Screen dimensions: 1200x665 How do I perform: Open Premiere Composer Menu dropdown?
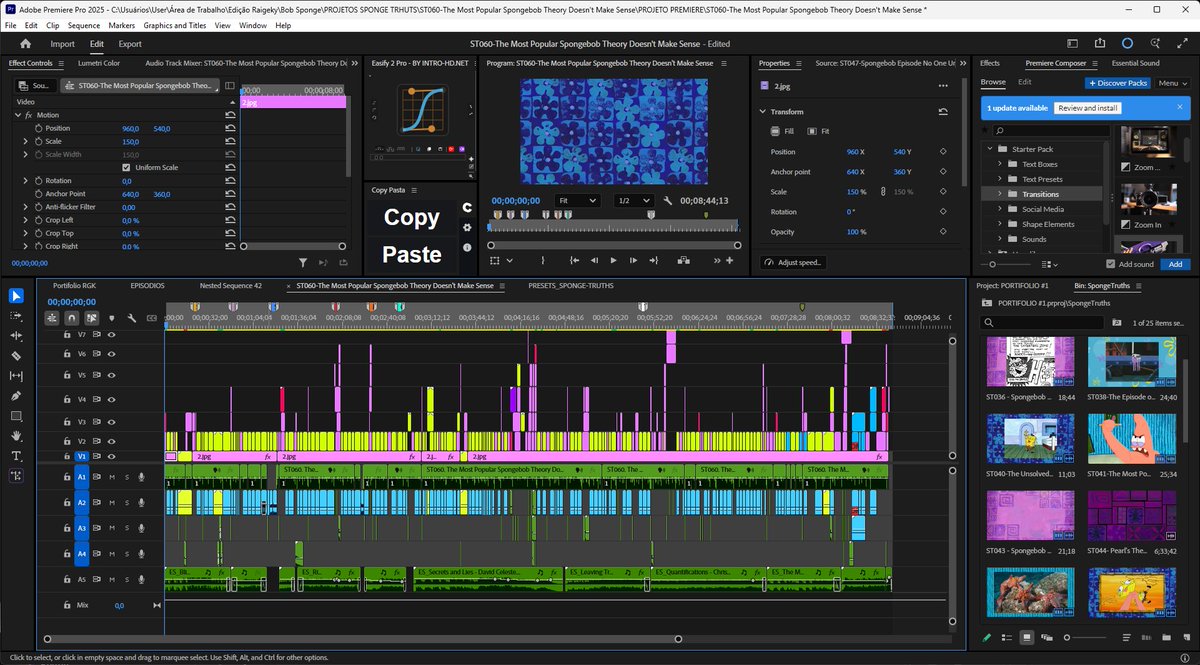click(x=1172, y=83)
